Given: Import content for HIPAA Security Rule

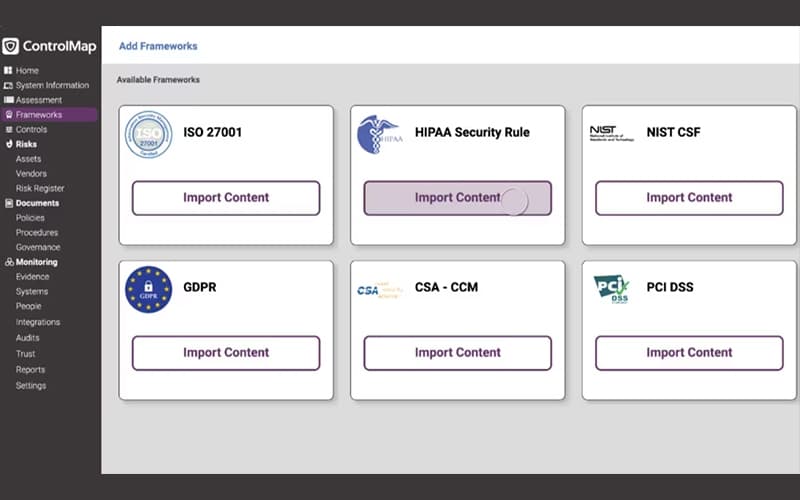Looking at the screenshot, I should pos(458,198).
